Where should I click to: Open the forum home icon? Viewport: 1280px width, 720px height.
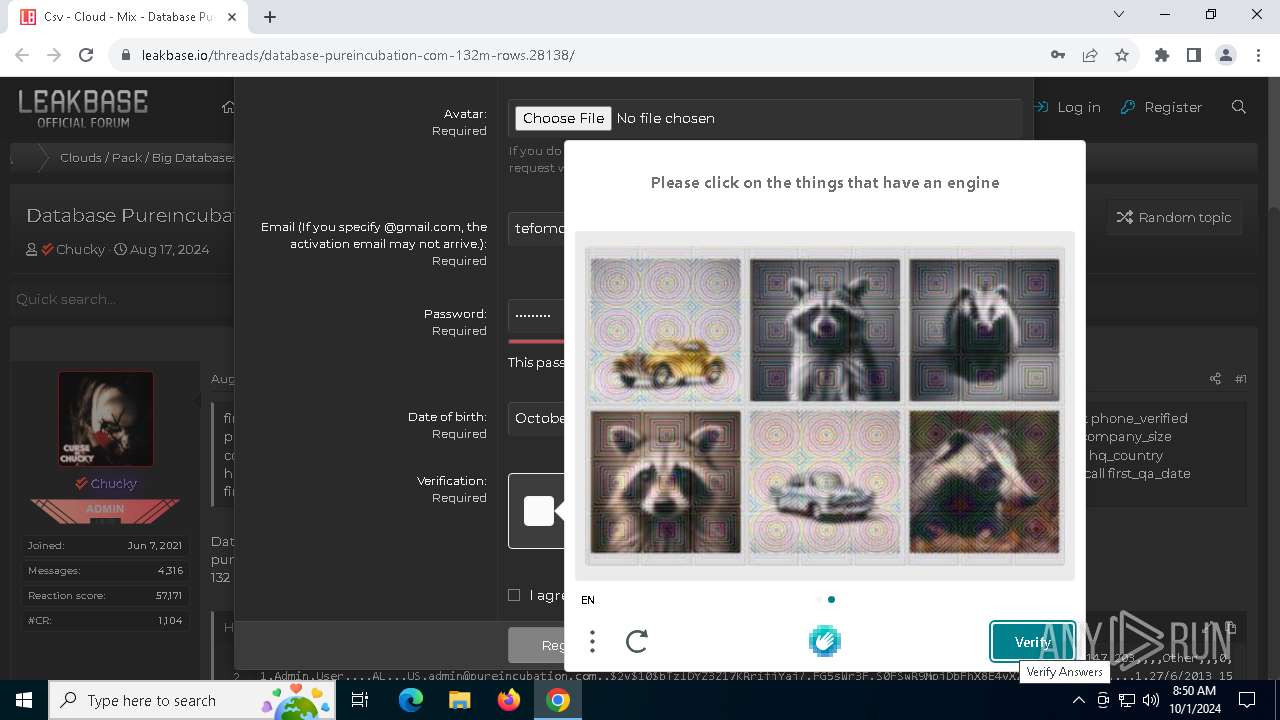click(228, 107)
